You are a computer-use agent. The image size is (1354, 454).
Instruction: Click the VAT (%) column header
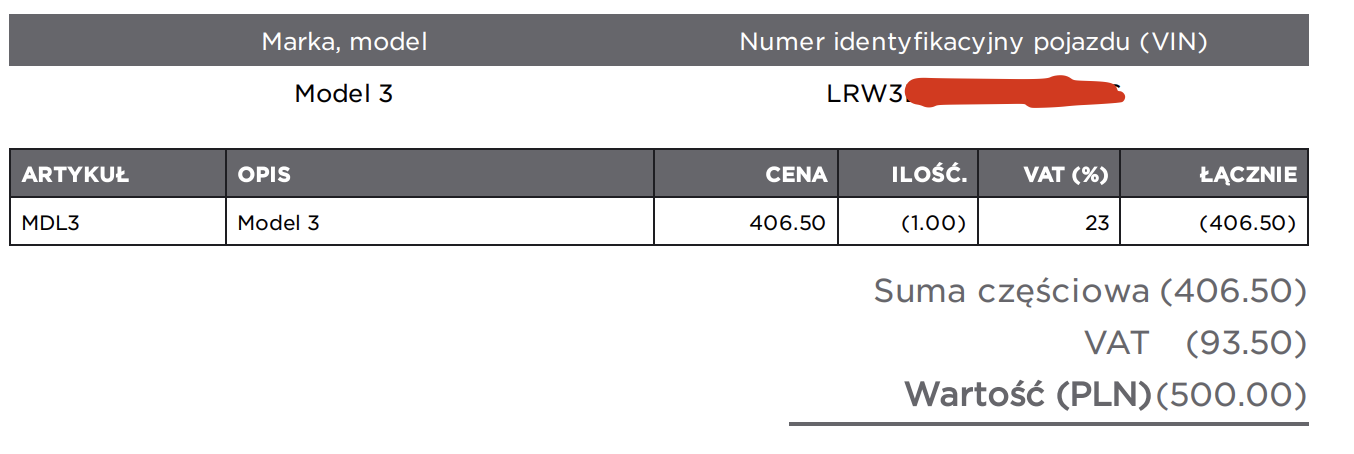point(1049,174)
